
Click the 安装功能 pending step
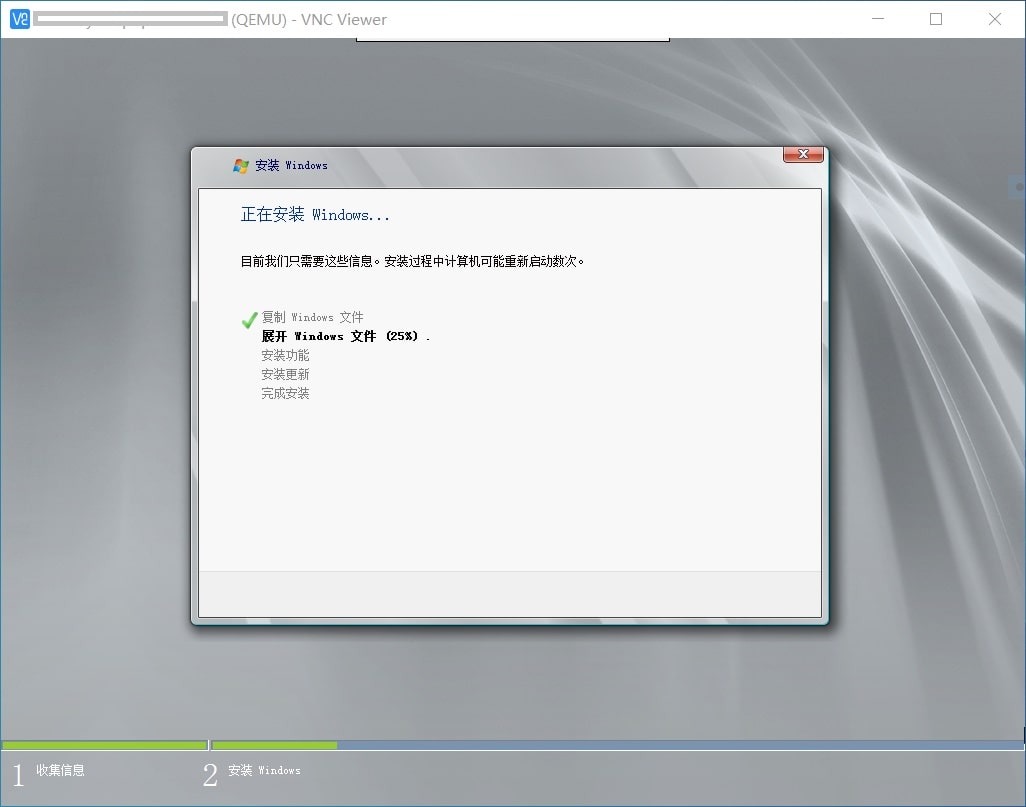click(x=285, y=355)
